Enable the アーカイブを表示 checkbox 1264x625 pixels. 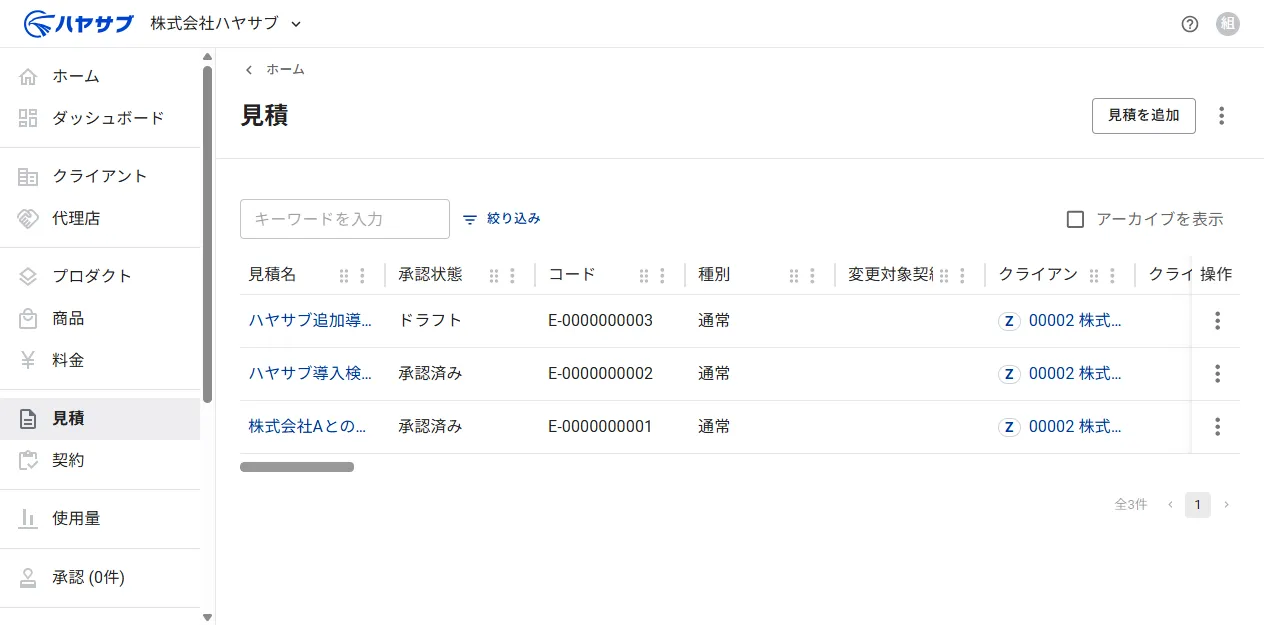(1076, 219)
